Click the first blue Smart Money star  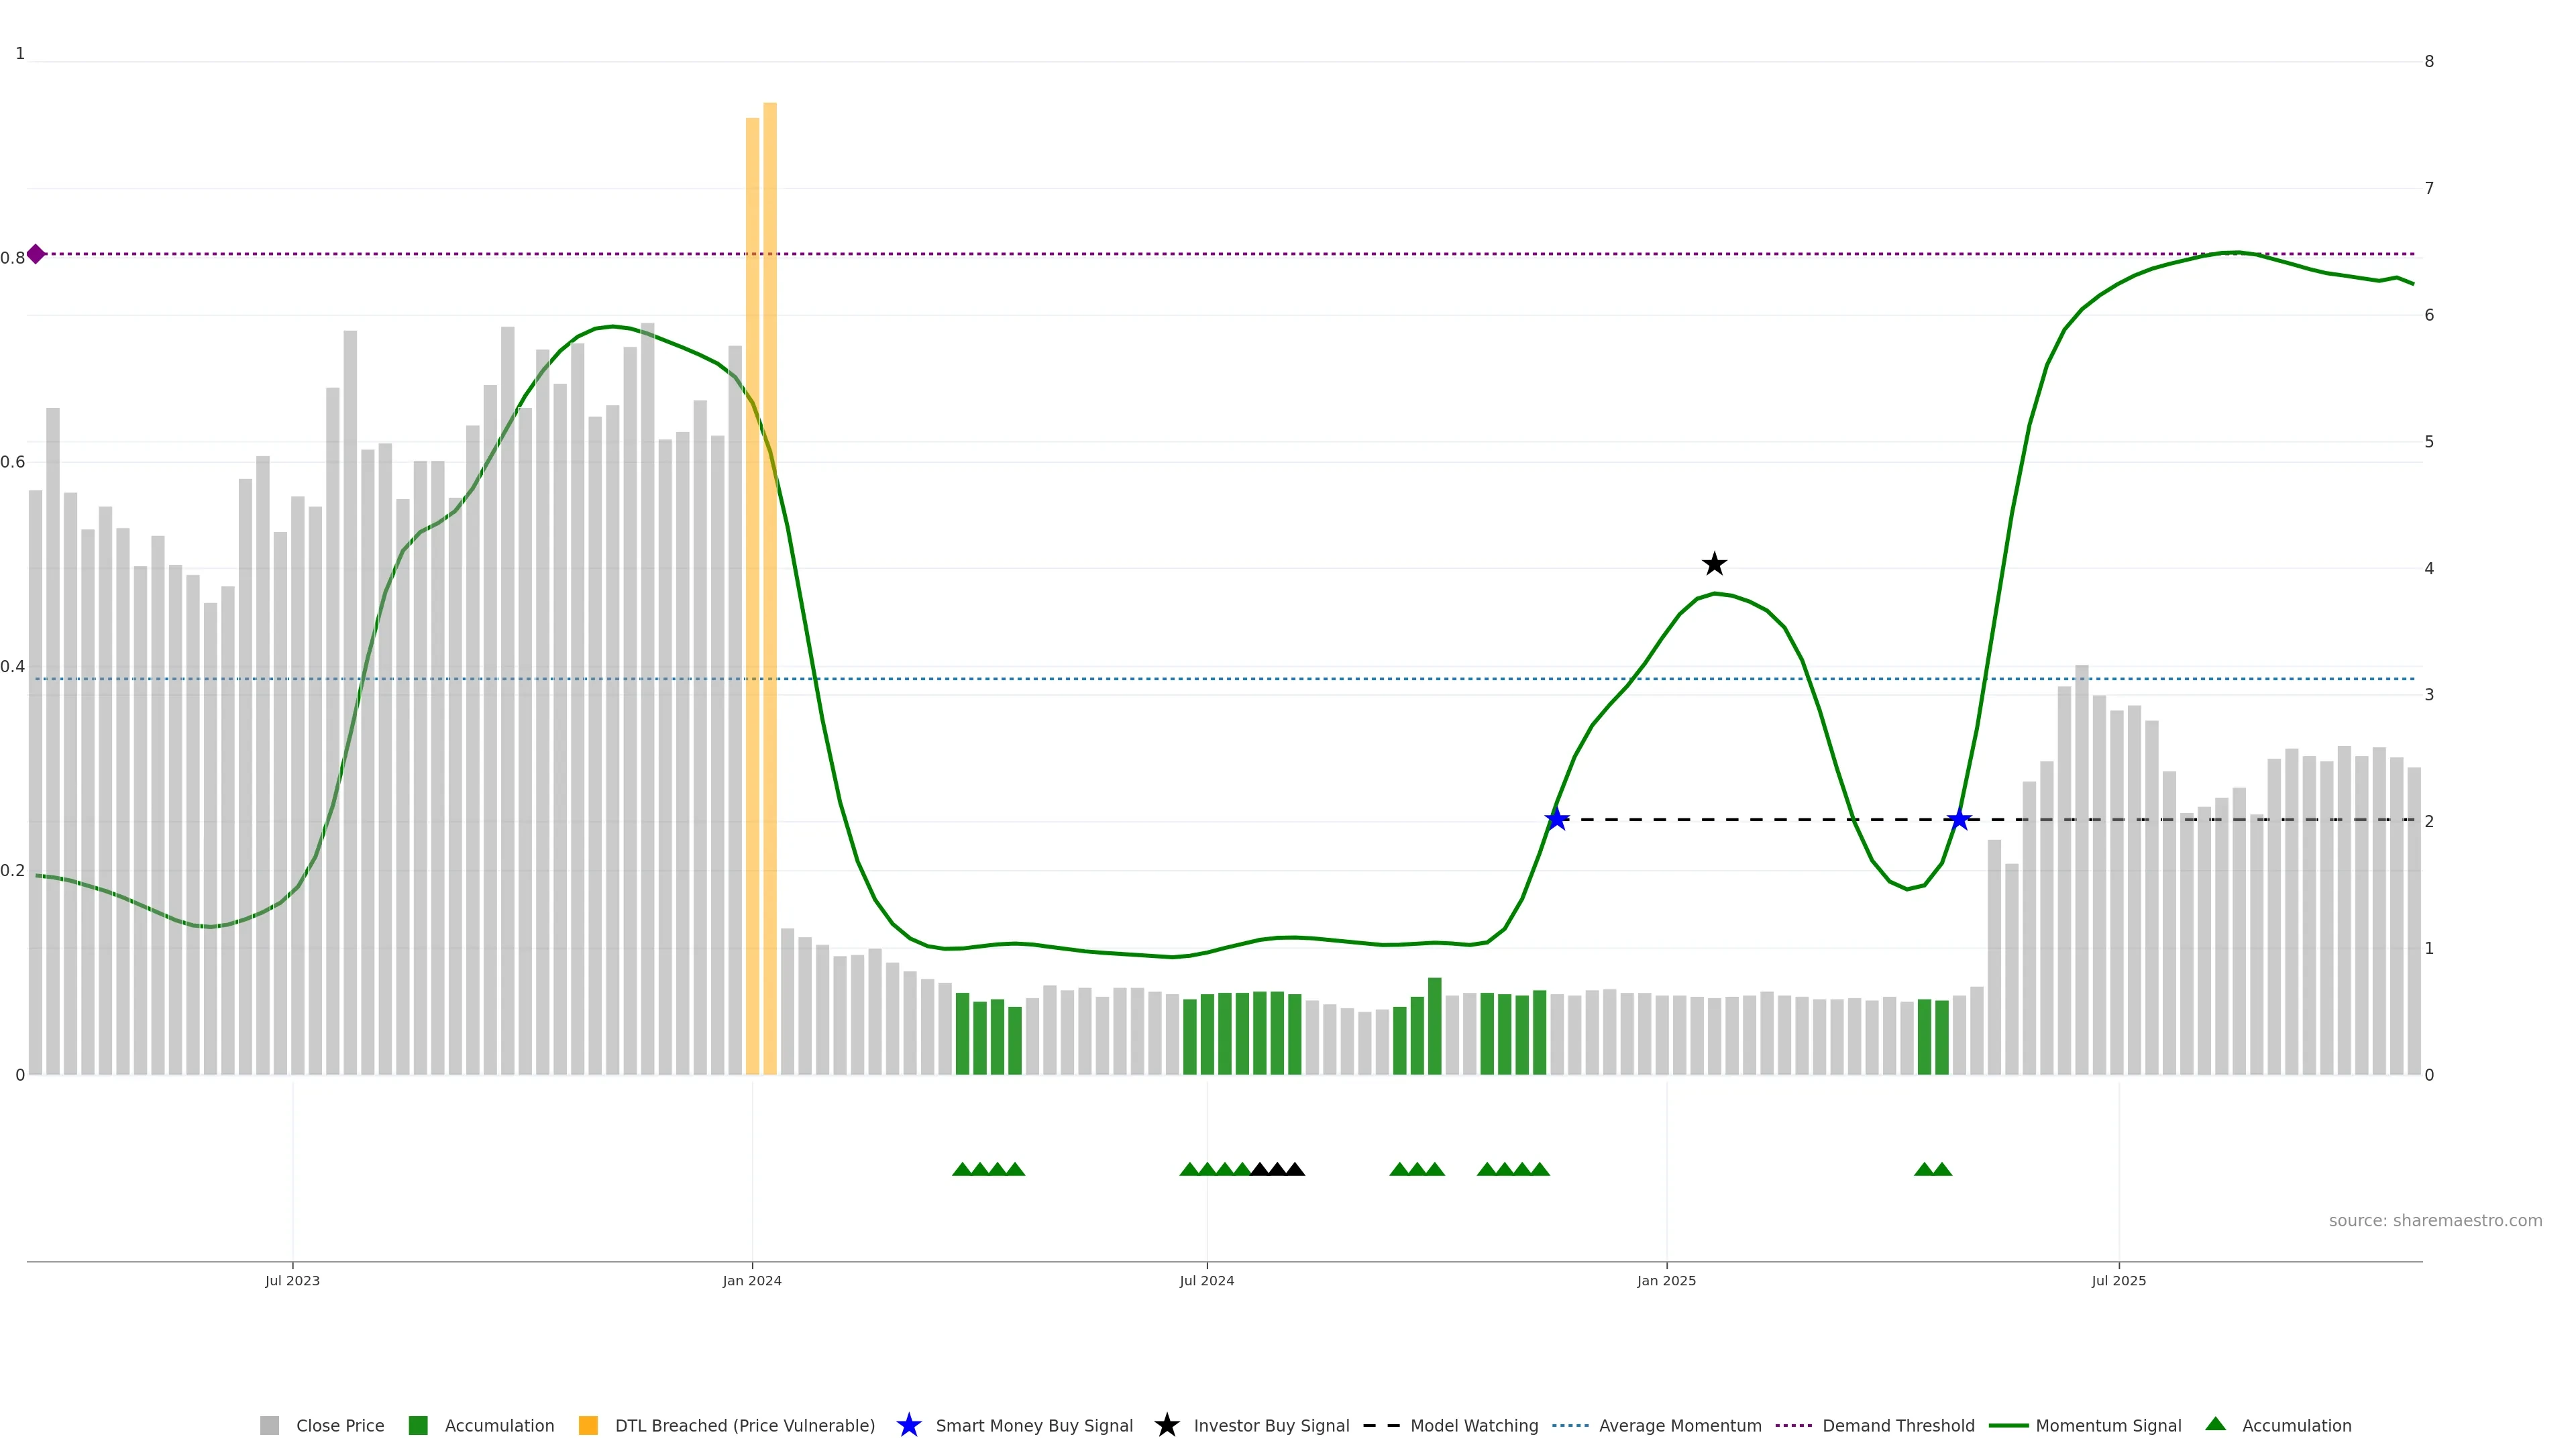click(x=1557, y=820)
